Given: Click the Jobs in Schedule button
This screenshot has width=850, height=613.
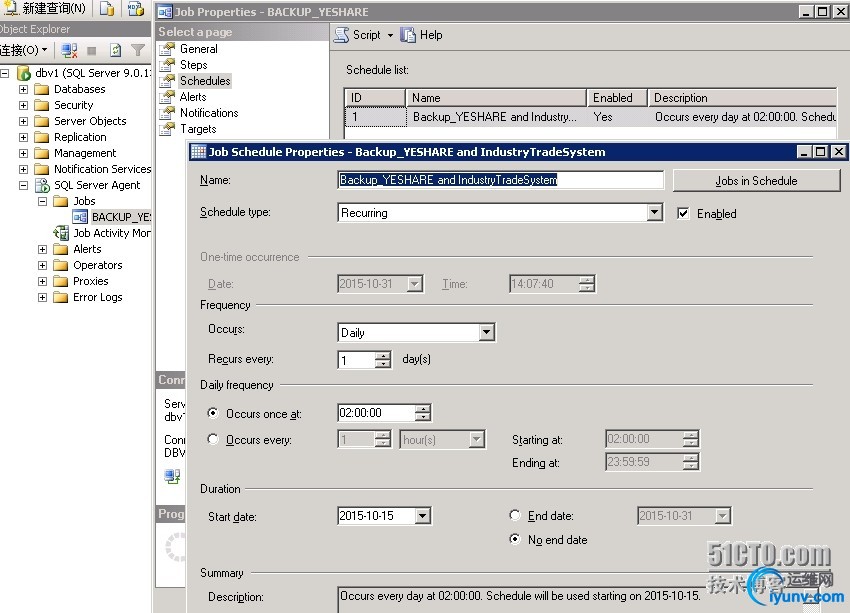Looking at the screenshot, I should pyautogui.click(x=756, y=181).
